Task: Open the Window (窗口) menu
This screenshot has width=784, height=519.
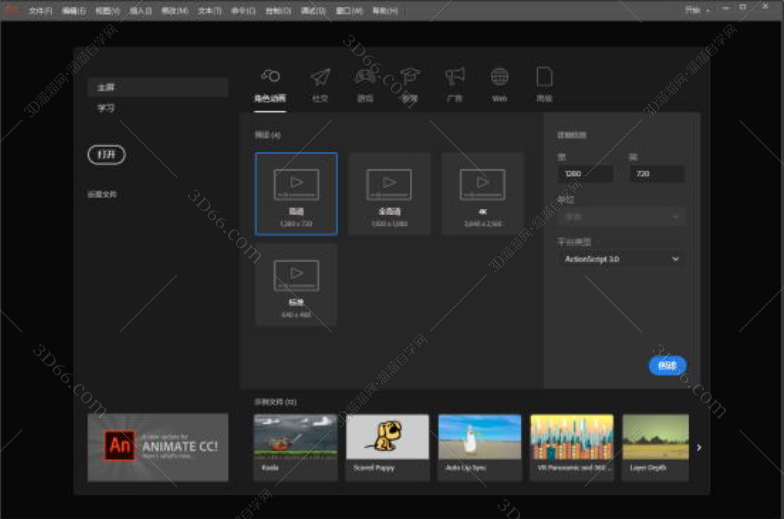Action: click(x=347, y=10)
